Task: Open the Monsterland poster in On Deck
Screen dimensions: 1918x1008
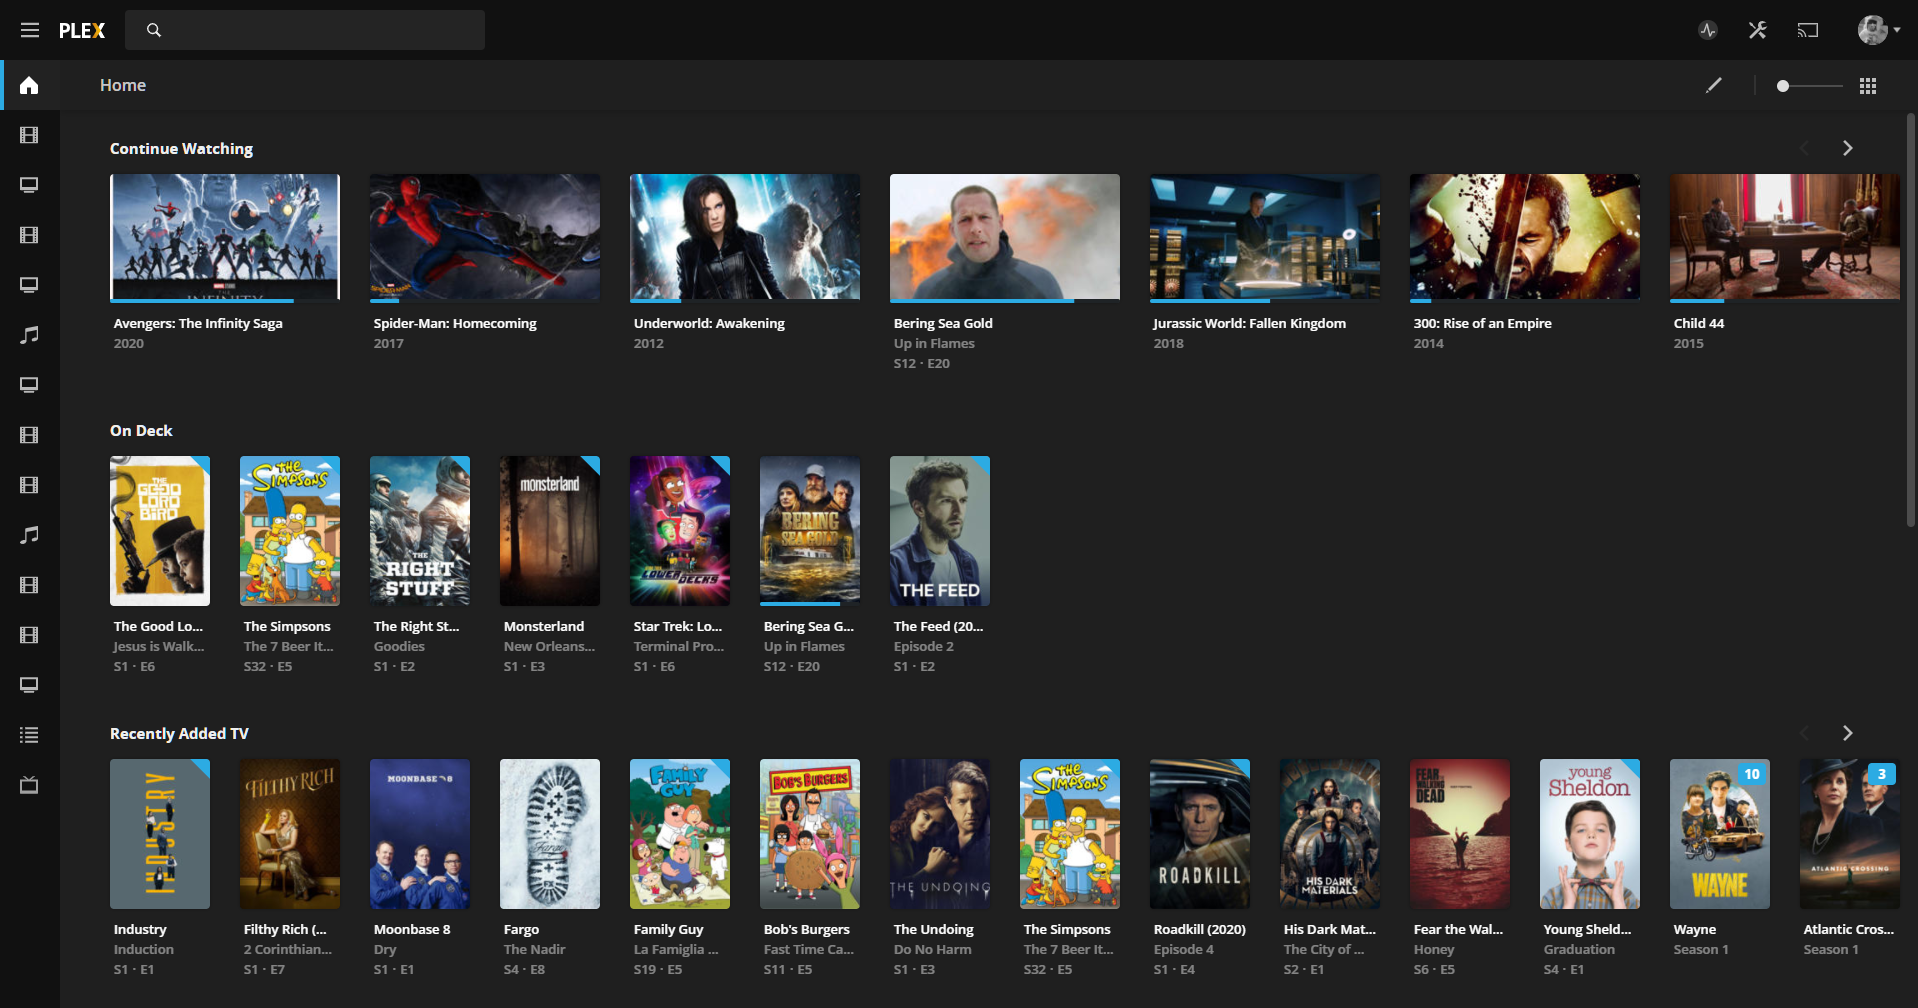Action: (x=550, y=531)
